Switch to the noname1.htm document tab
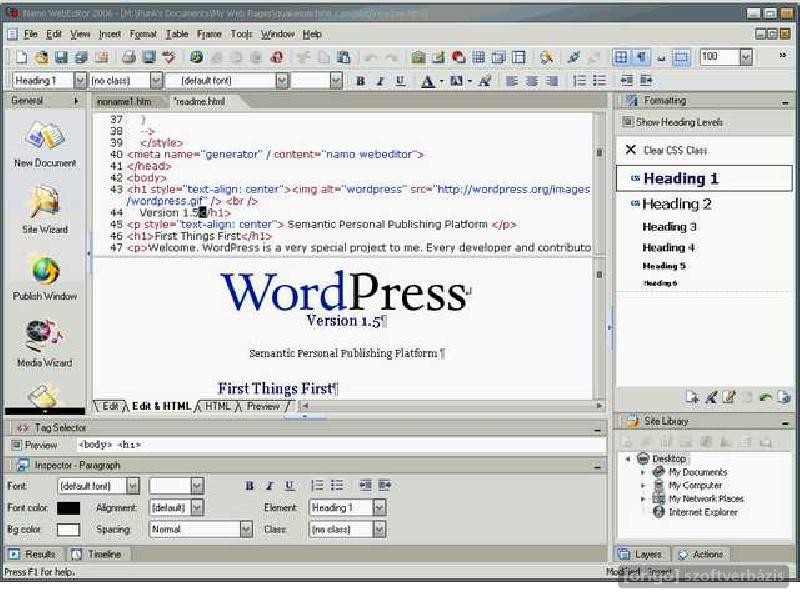The width and height of the screenshot is (800, 600). coord(124,102)
